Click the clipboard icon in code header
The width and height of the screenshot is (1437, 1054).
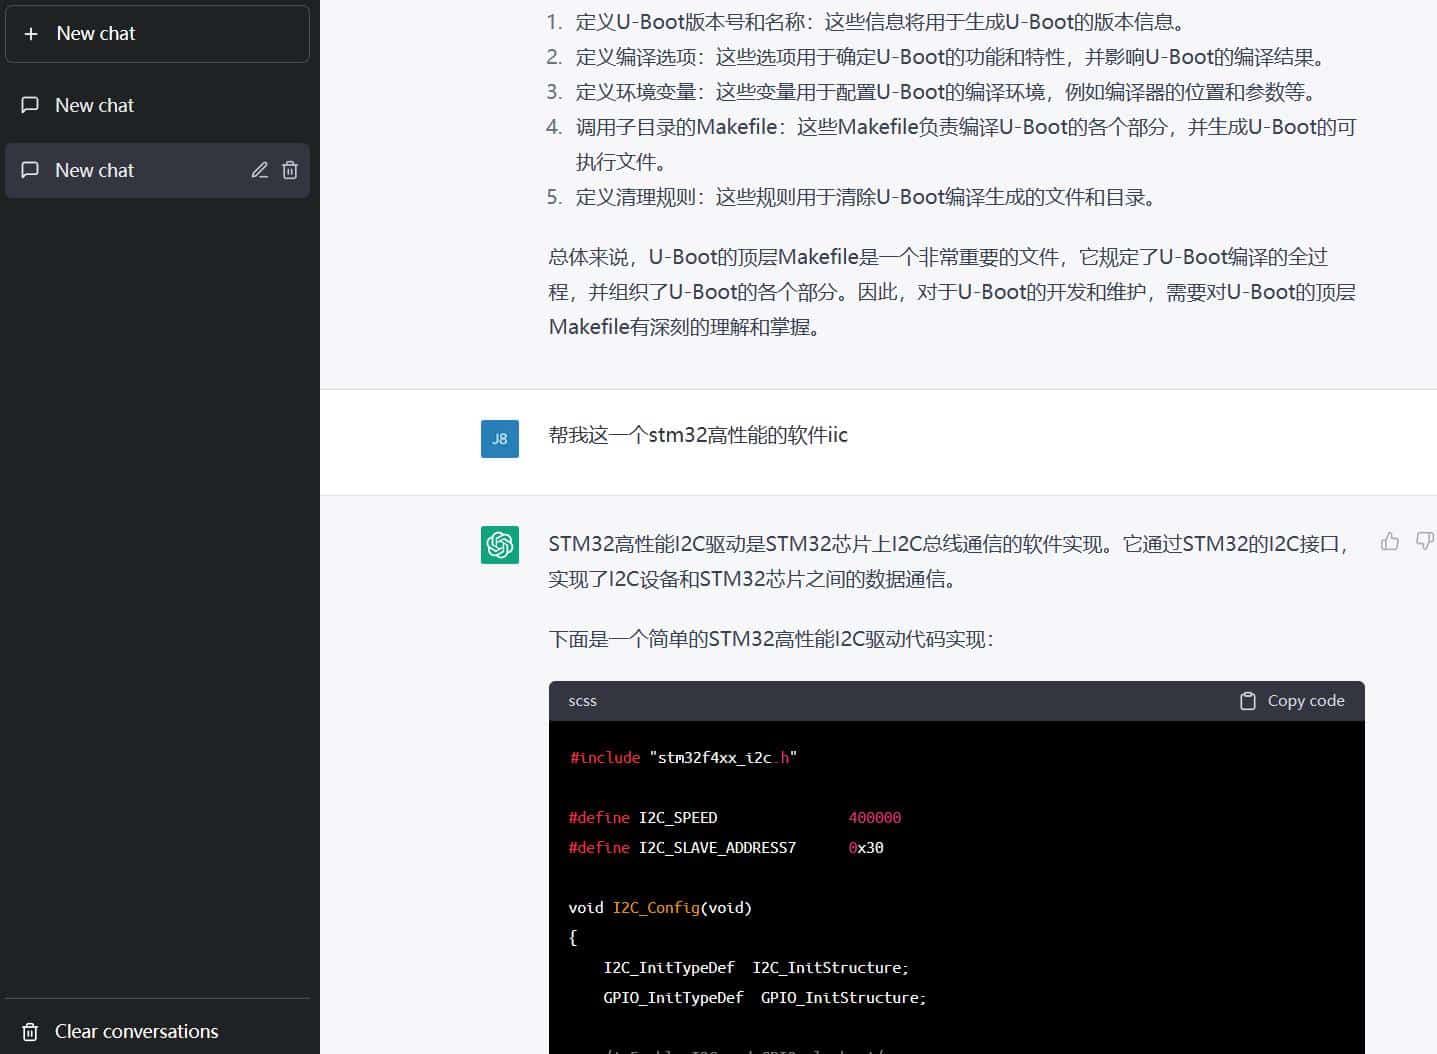pos(1247,701)
